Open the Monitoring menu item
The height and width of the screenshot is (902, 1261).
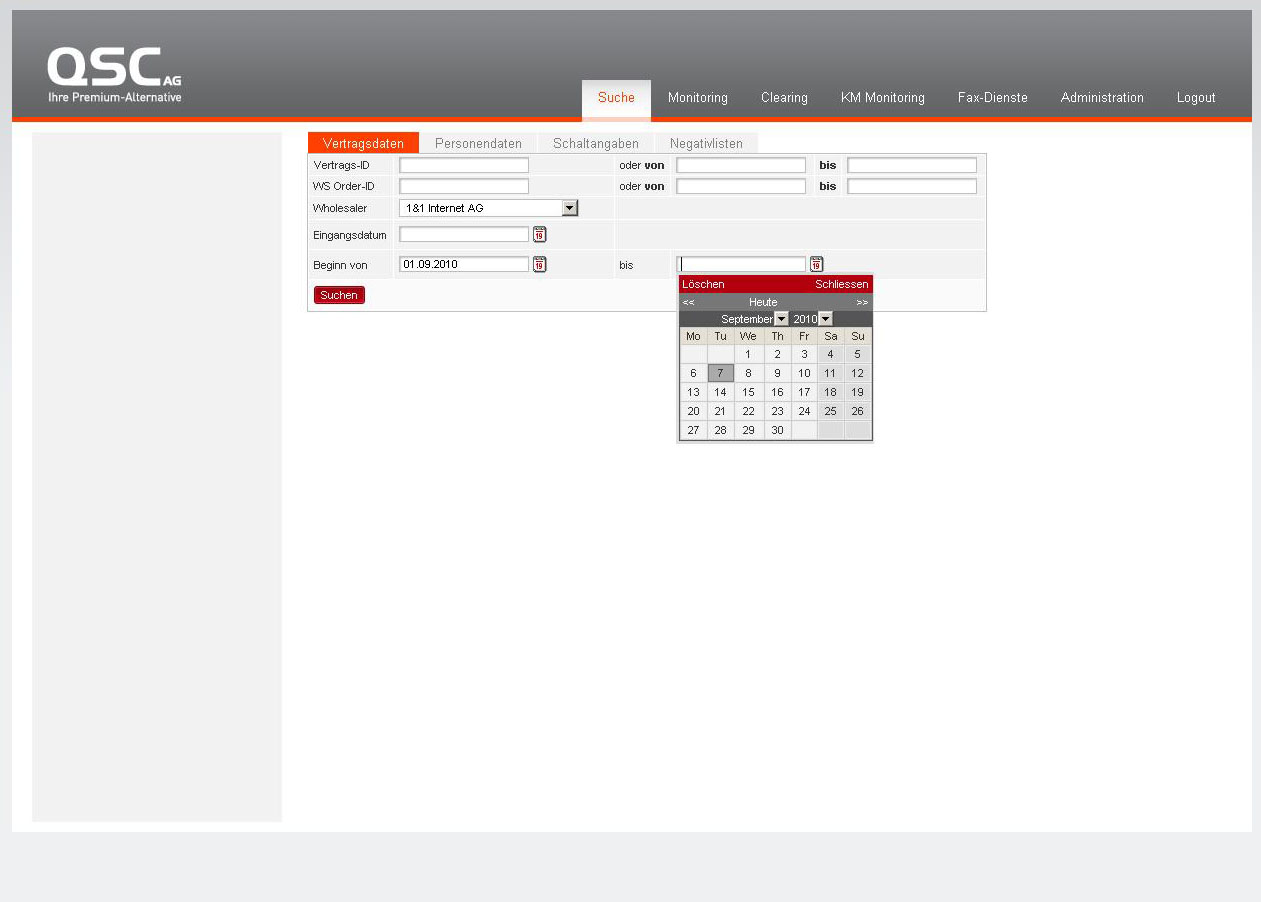(698, 98)
